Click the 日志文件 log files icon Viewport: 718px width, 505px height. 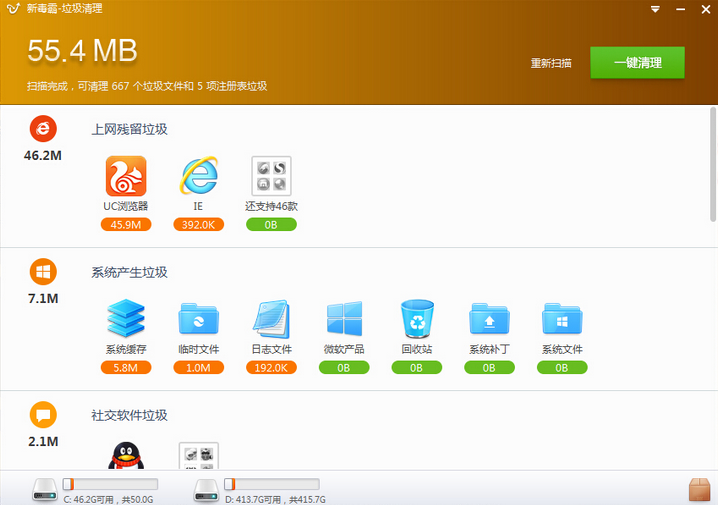[x=271, y=320]
